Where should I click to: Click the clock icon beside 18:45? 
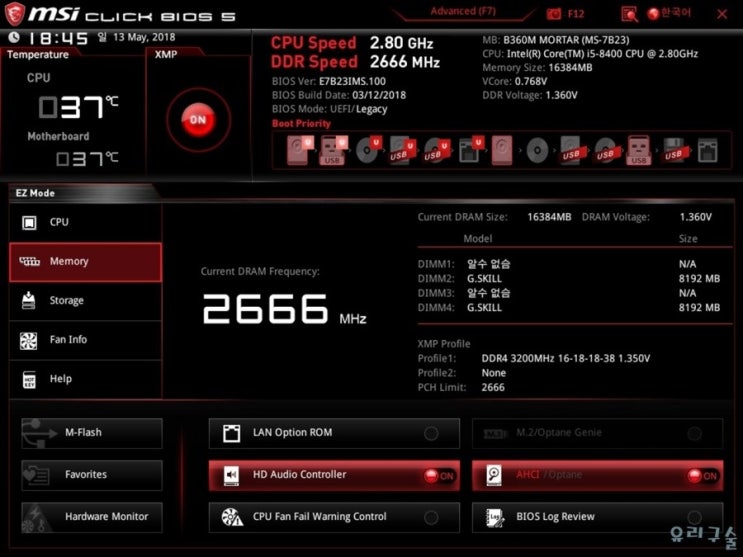tap(14, 37)
